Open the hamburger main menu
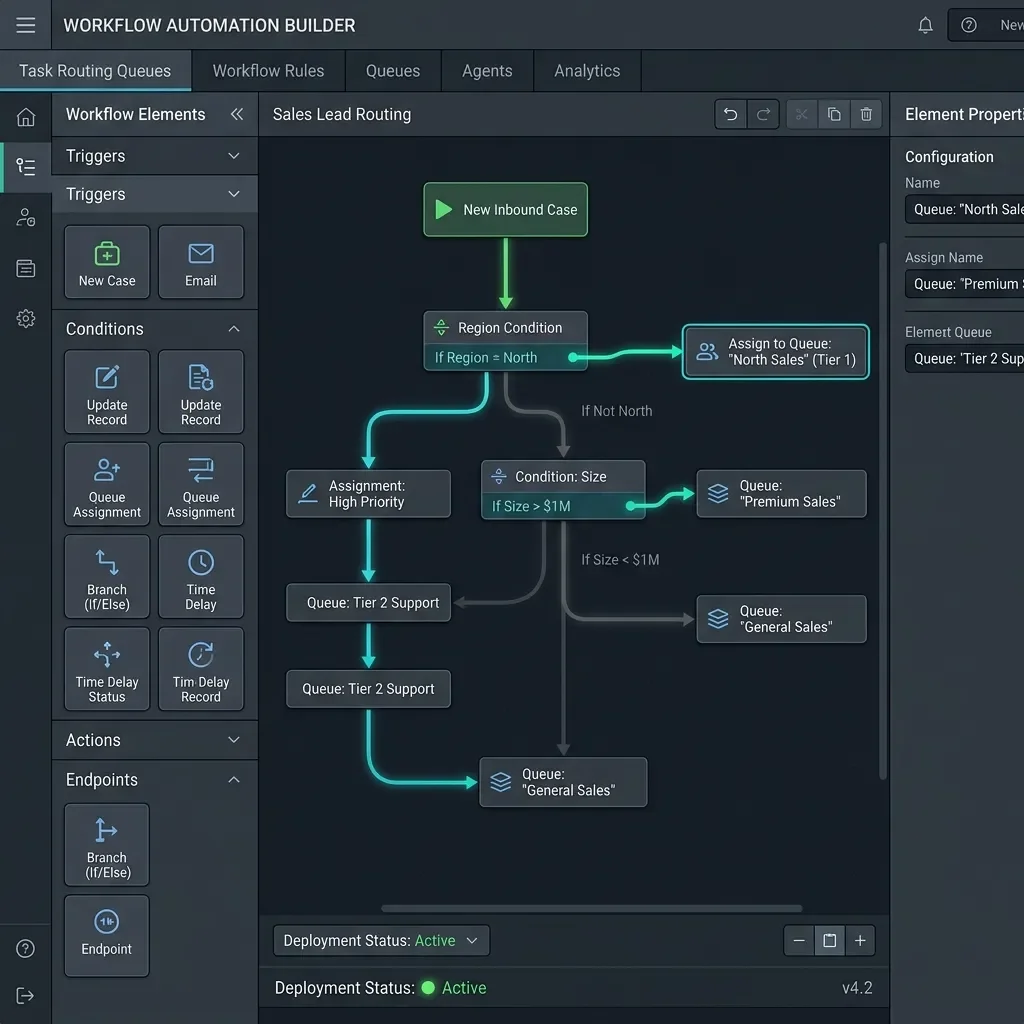The image size is (1024, 1024). (x=25, y=25)
